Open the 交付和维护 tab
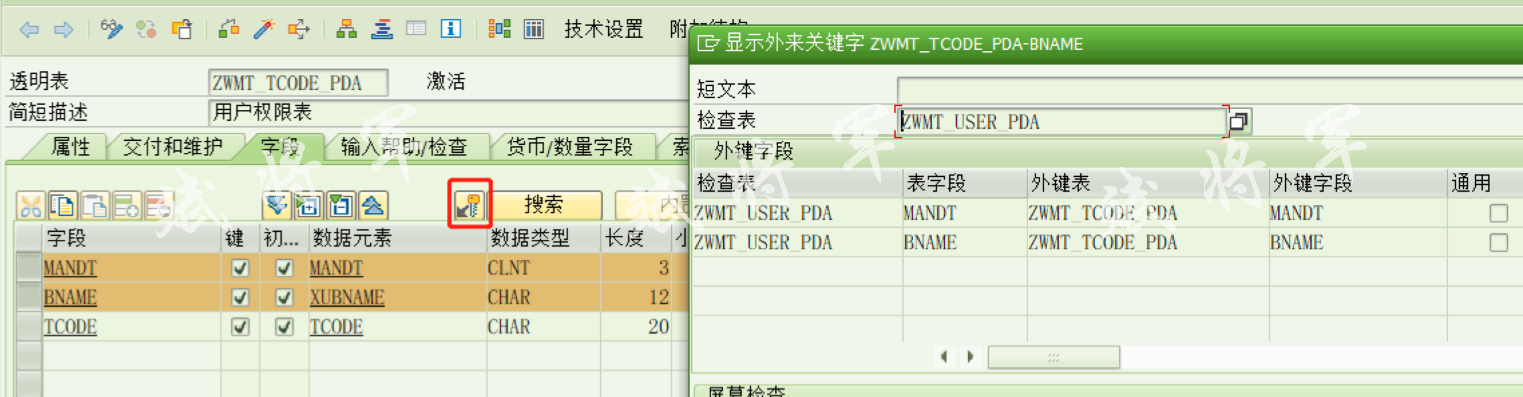The width and height of the screenshot is (1523, 397). click(172, 148)
